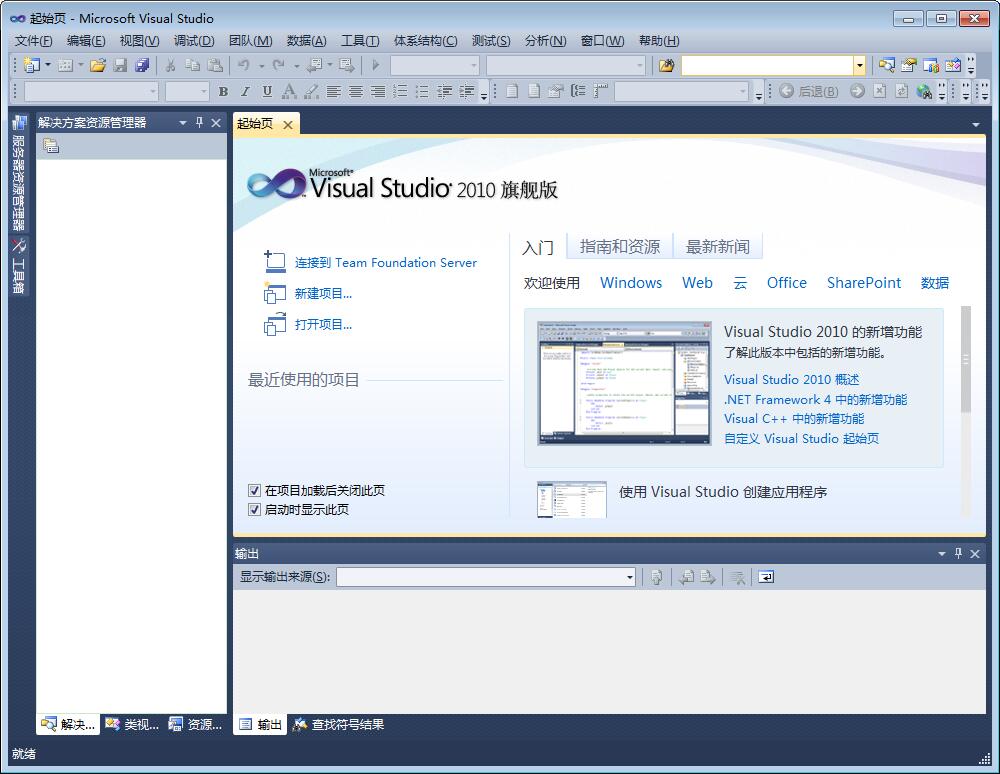Click the find search input field
The width and height of the screenshot is (1000, 774).
pyautogui.click(x=768, y=65)
